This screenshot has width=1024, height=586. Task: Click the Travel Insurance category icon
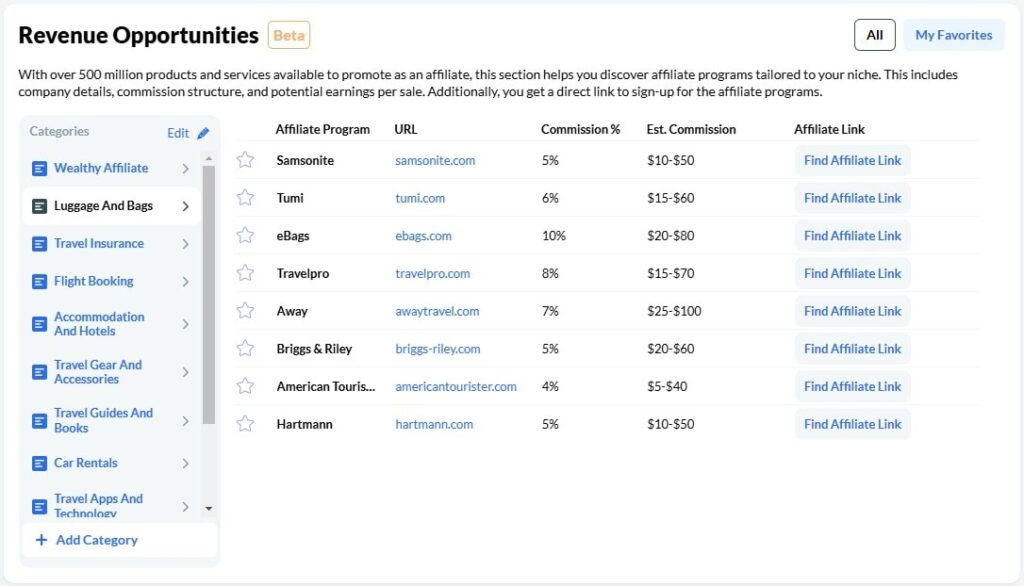tap(39, 244)
